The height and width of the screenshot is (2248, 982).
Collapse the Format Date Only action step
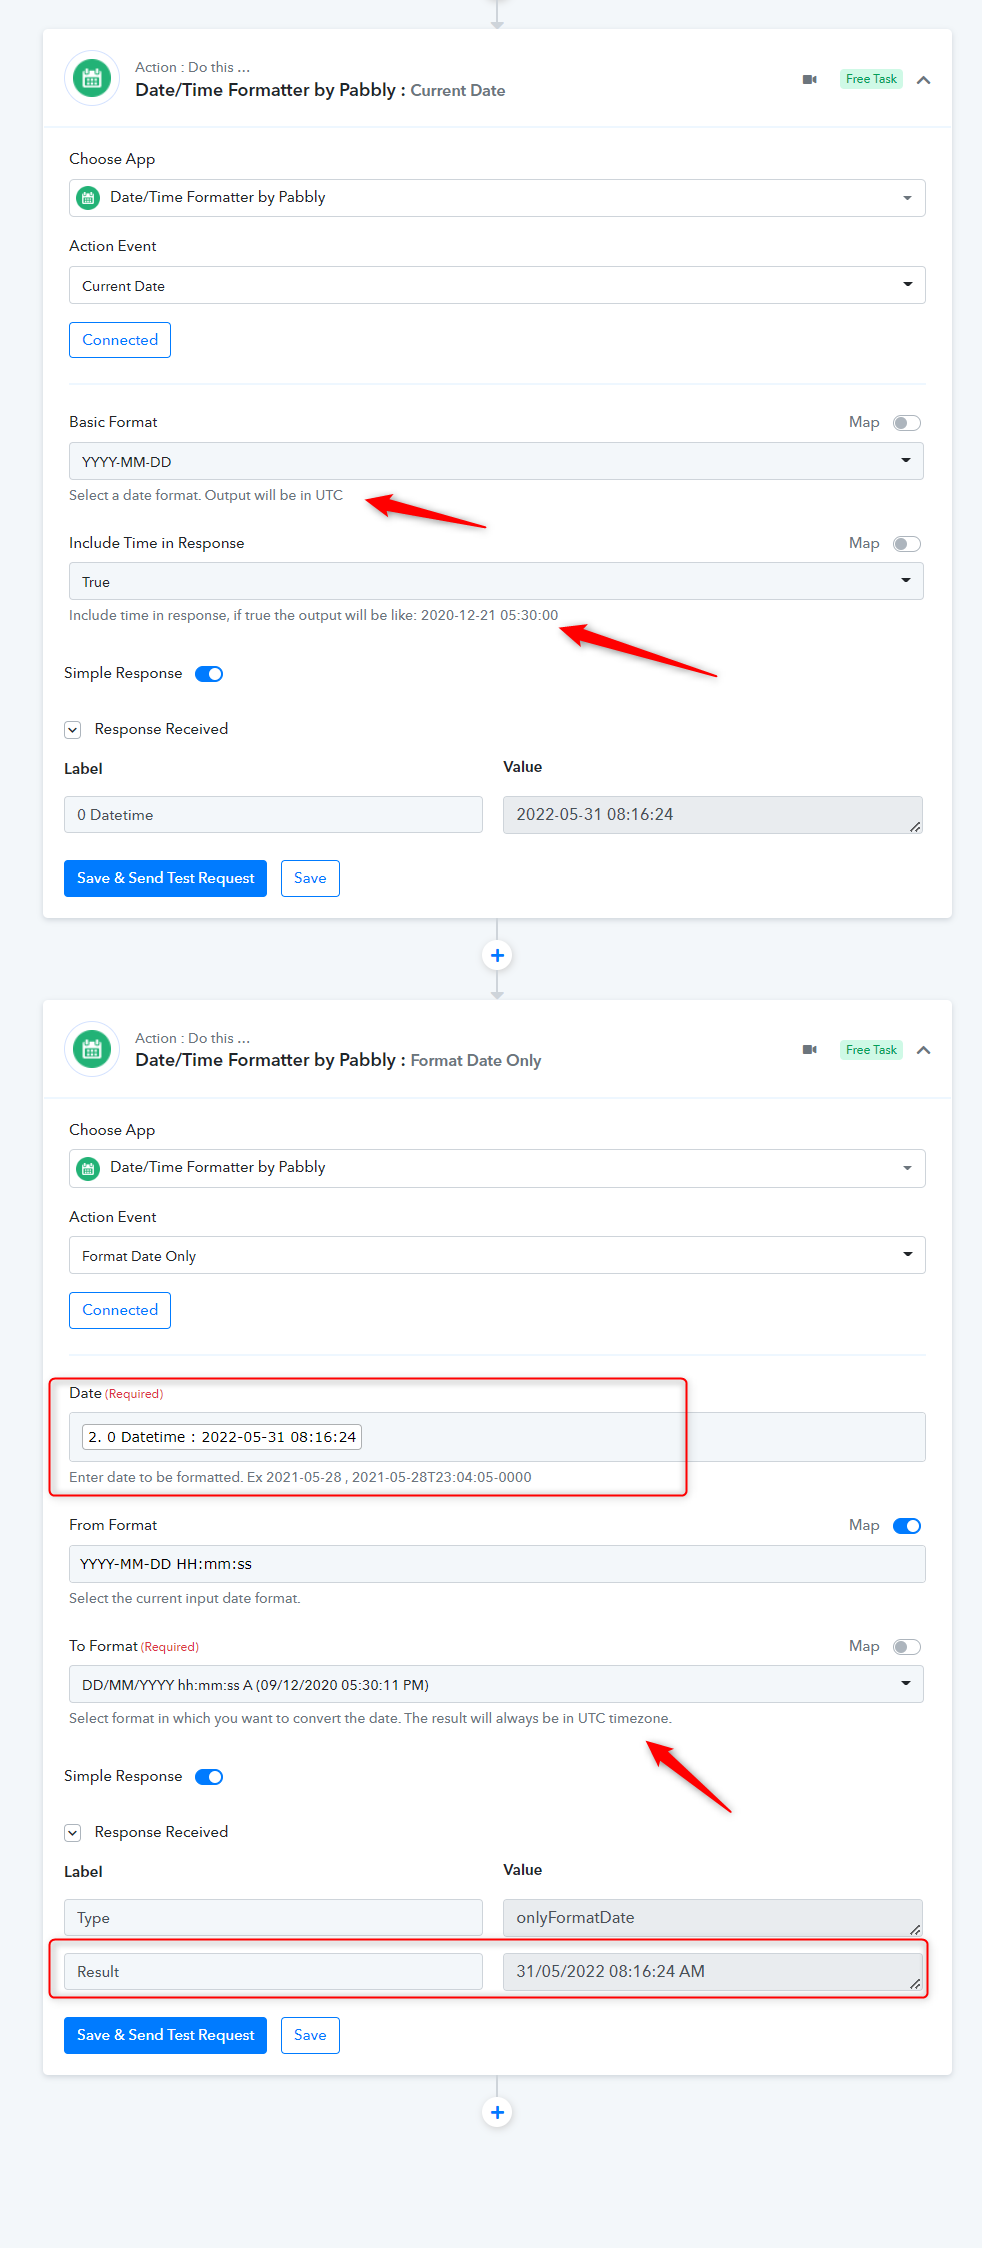pyautogui.click(x=924, y=1050)
